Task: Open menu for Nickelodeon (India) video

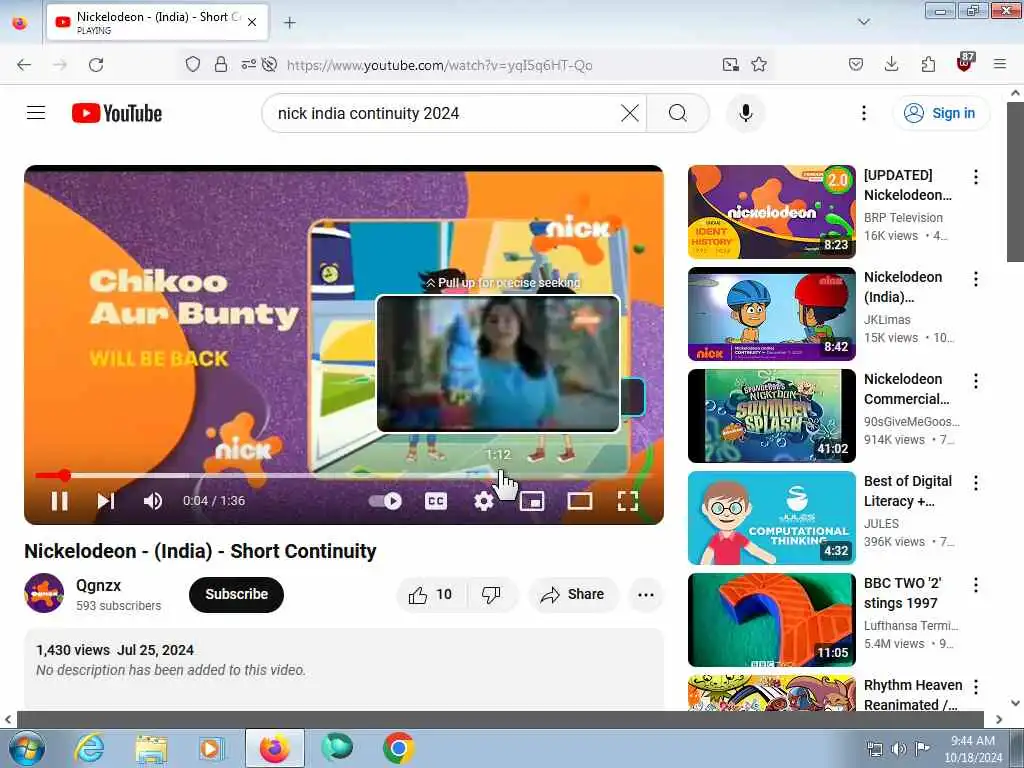Action: pos(975,279)
